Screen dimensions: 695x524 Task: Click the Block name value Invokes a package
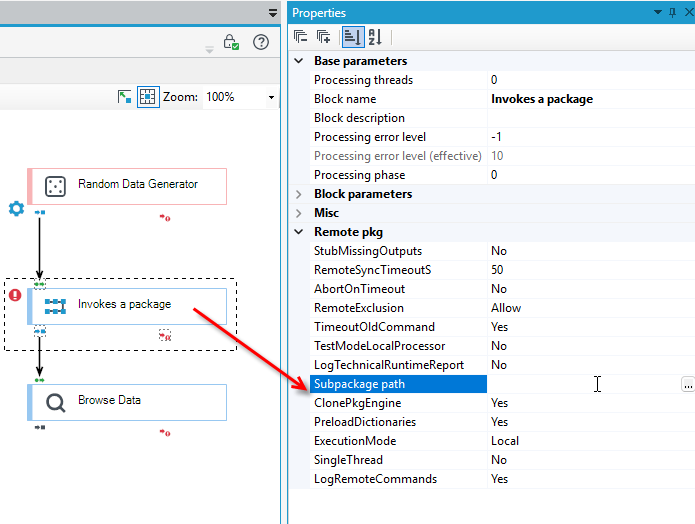(x=542, y=99)
